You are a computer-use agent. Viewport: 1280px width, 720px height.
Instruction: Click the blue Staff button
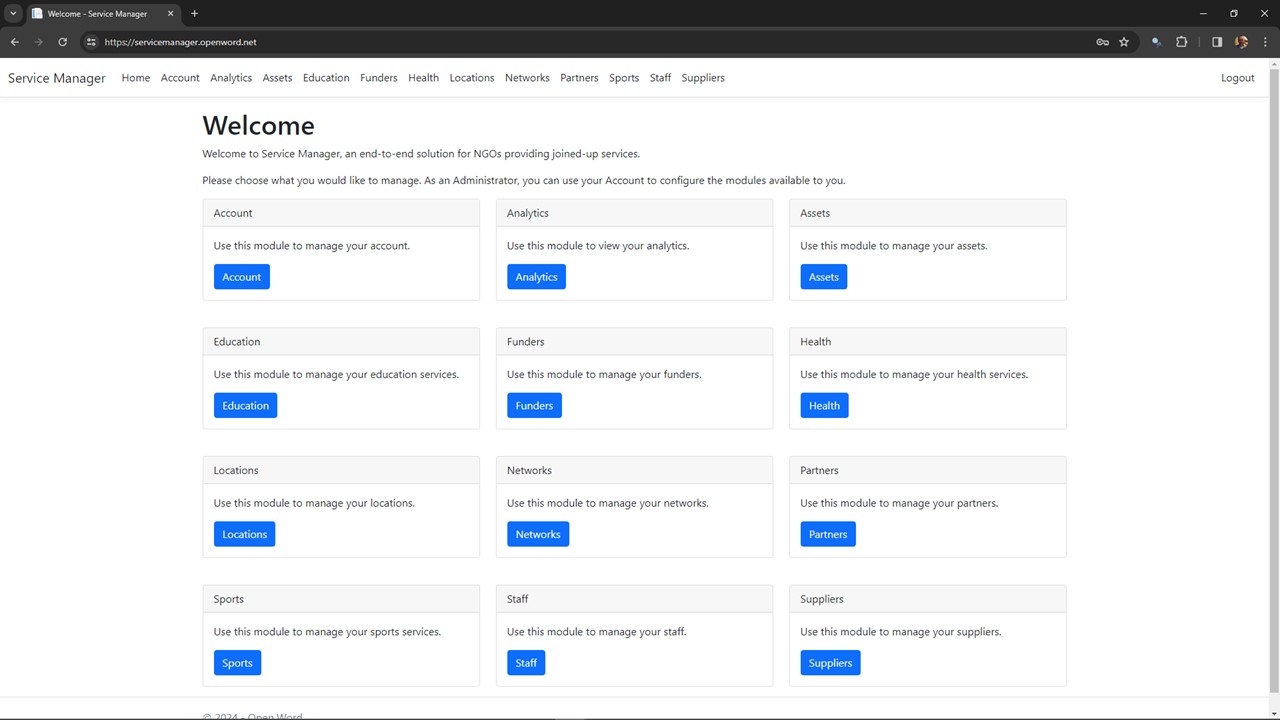point(526,663)
